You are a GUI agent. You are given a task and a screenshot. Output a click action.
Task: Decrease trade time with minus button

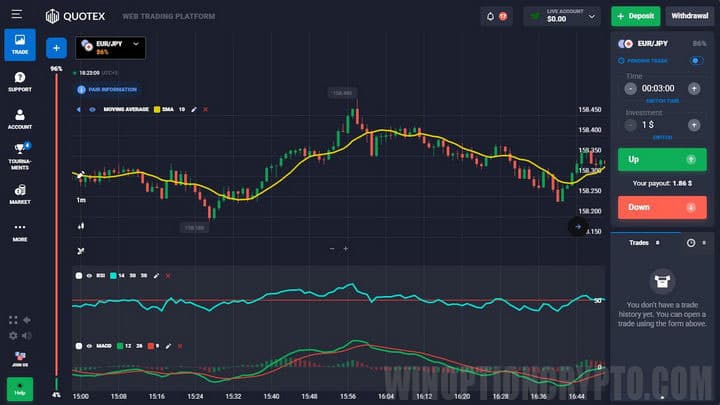630,89
